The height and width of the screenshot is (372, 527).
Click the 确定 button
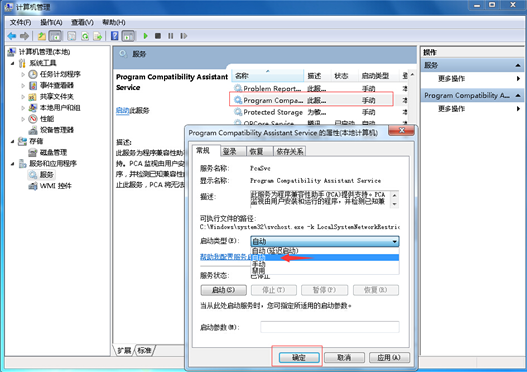tap(299, 358)
